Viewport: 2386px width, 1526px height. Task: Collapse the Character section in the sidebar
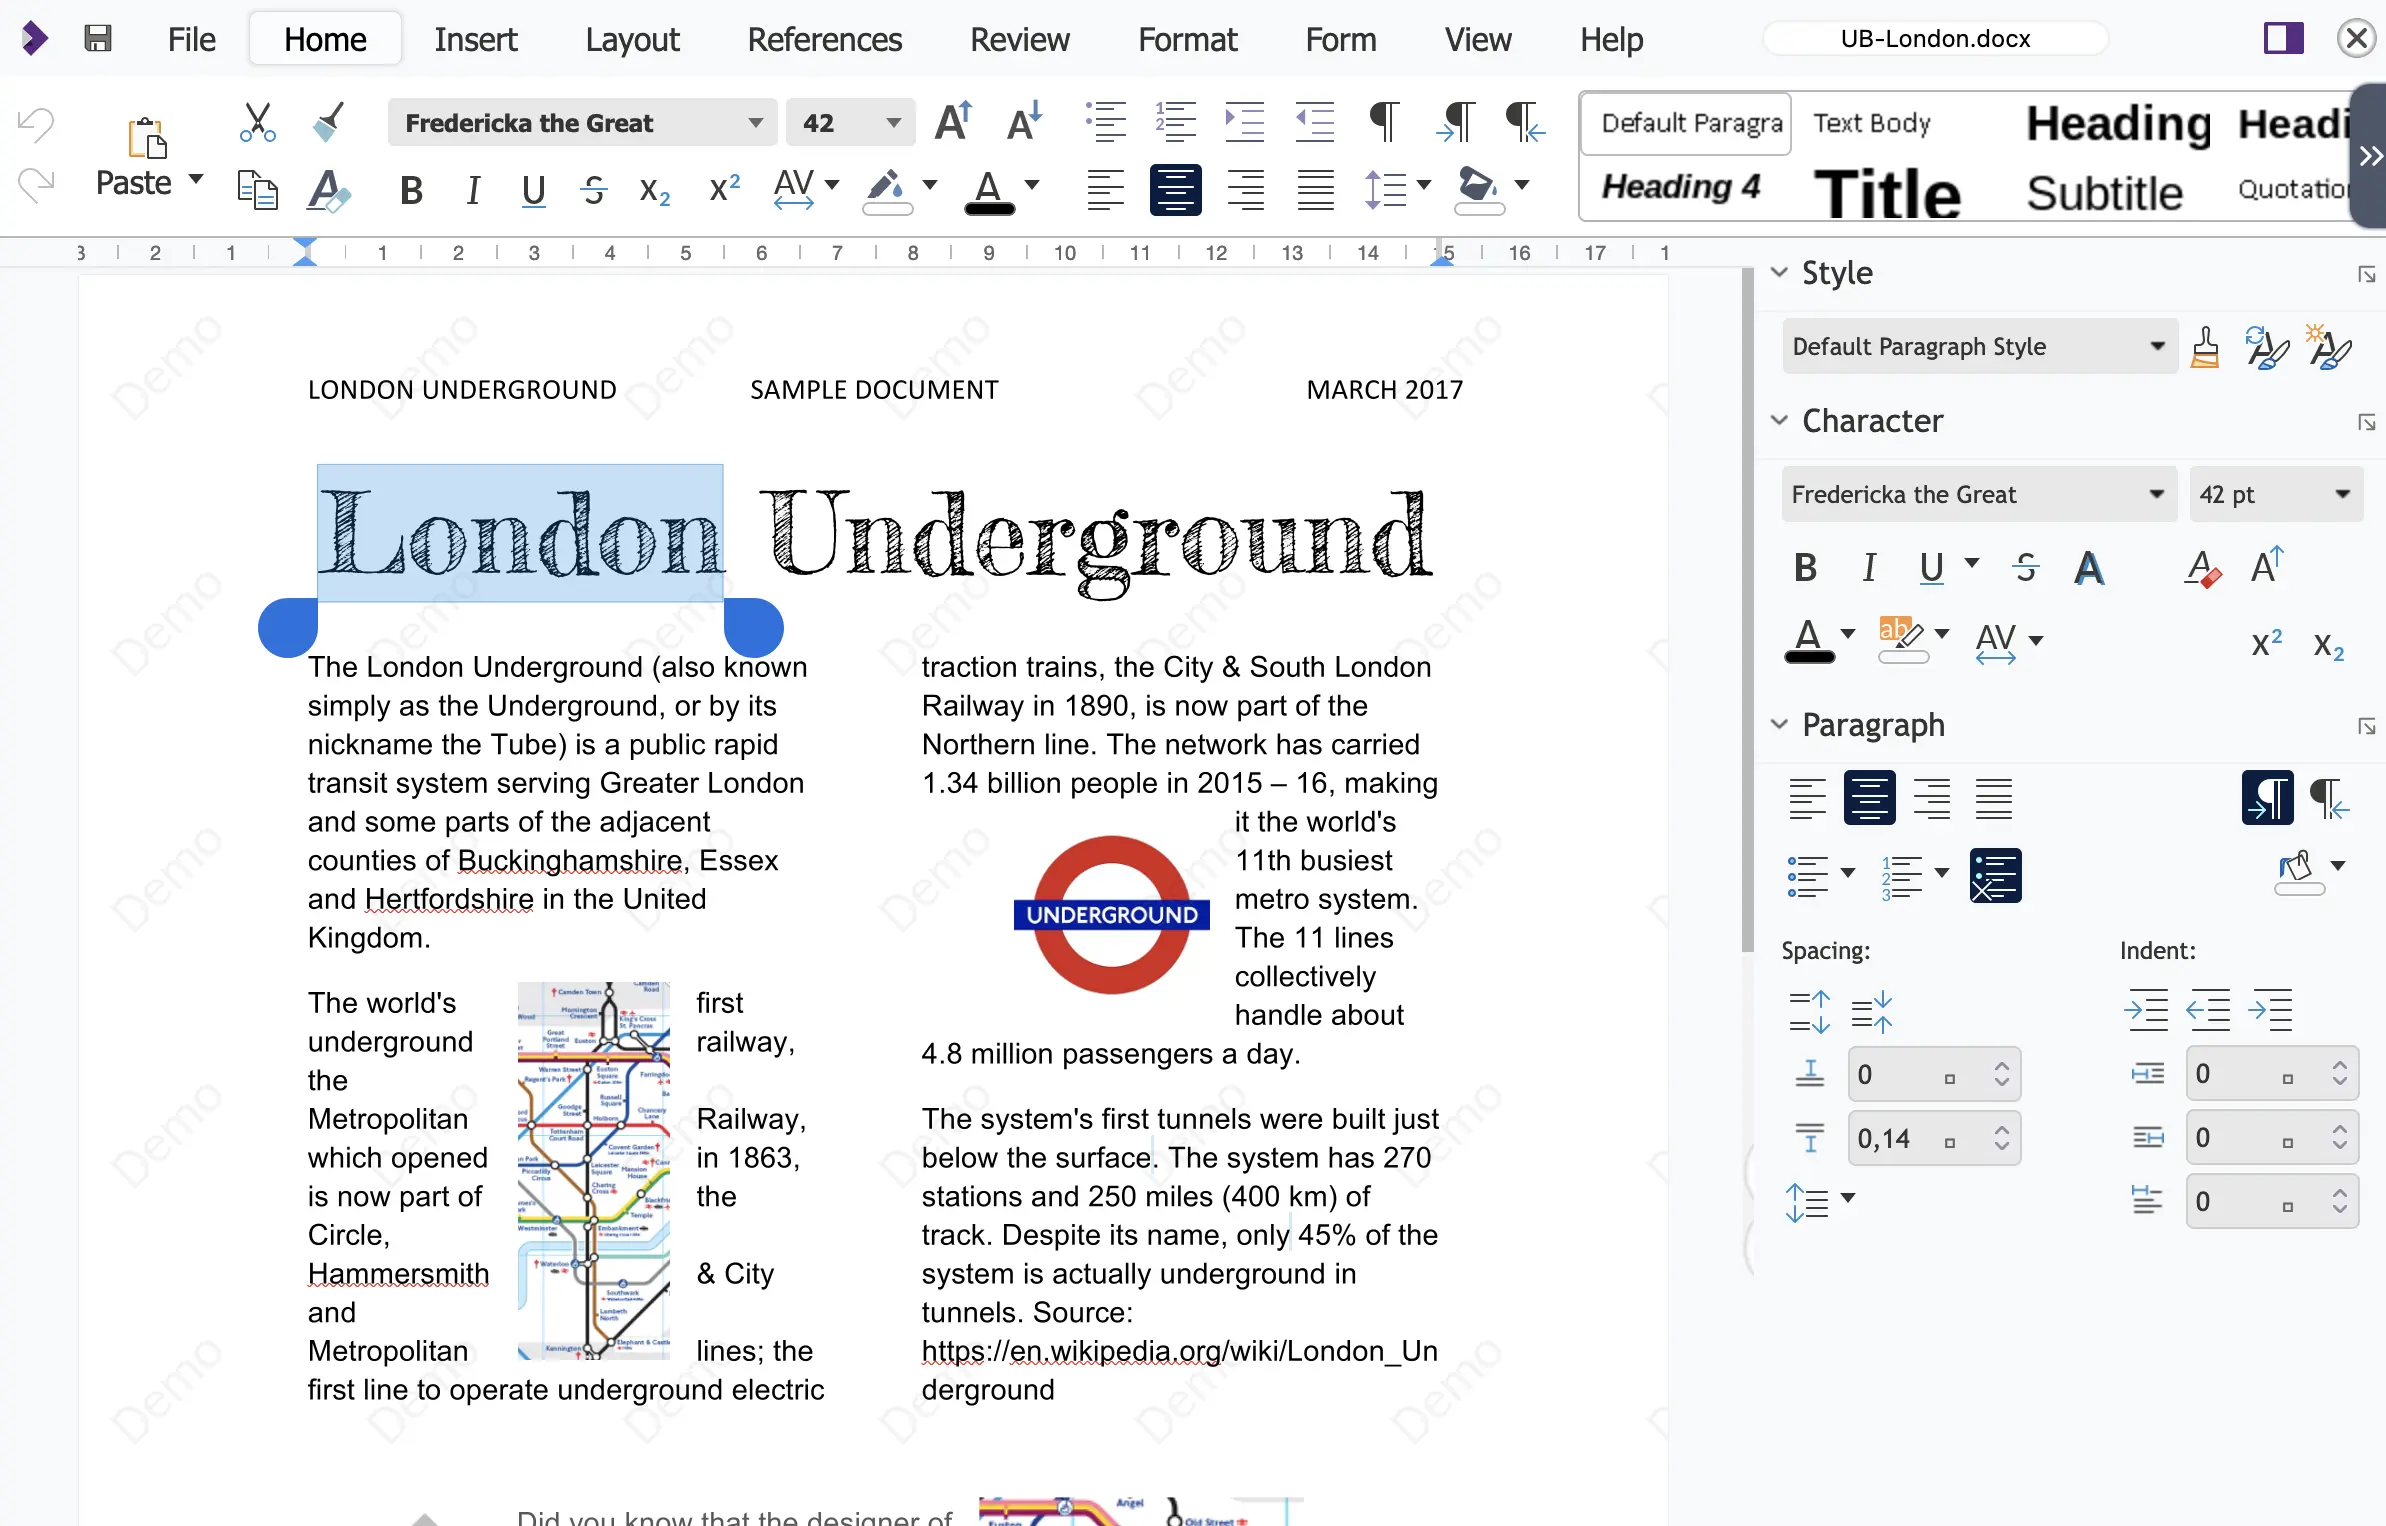click(1781, 421)
